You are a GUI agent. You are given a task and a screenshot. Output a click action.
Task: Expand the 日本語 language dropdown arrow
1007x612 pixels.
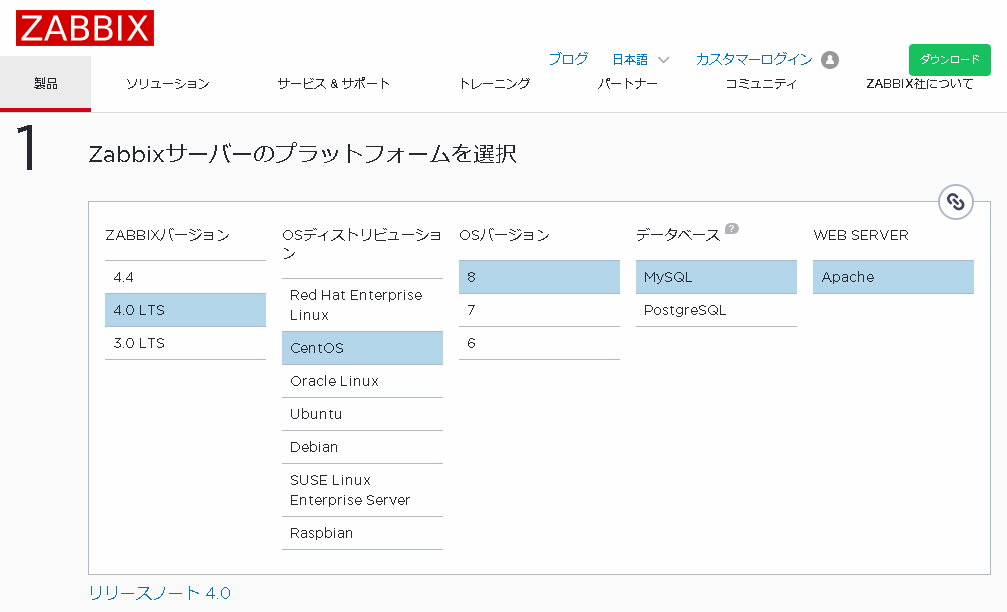tap(663, 60)
